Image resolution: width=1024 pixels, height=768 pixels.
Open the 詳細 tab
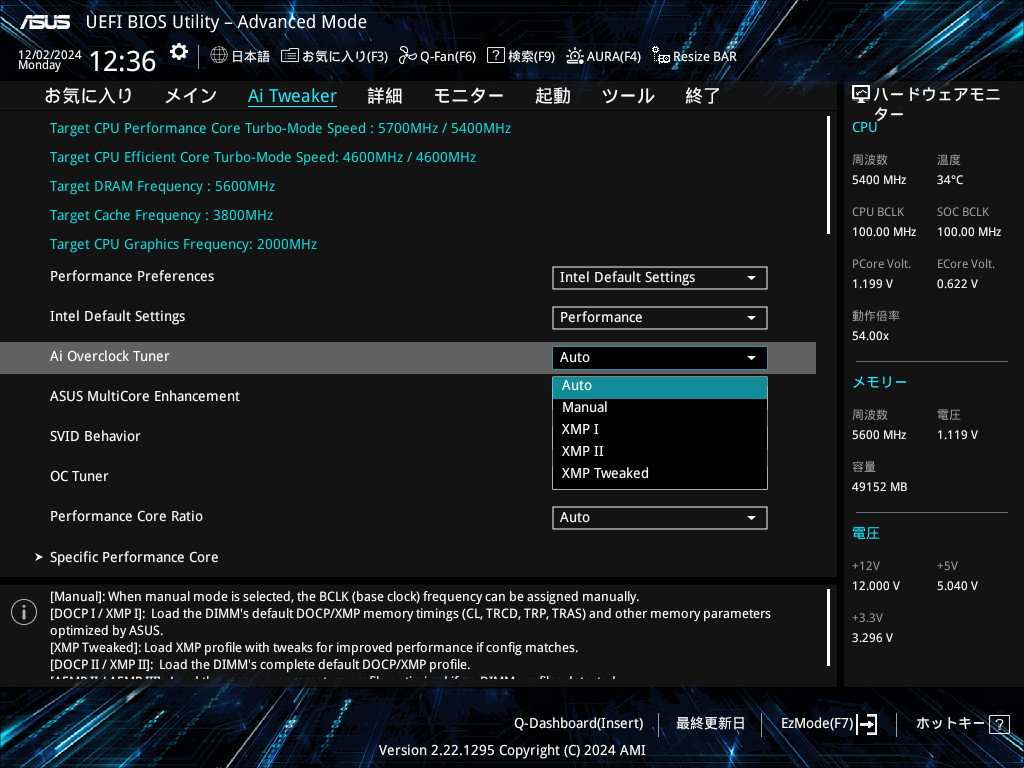385,96
